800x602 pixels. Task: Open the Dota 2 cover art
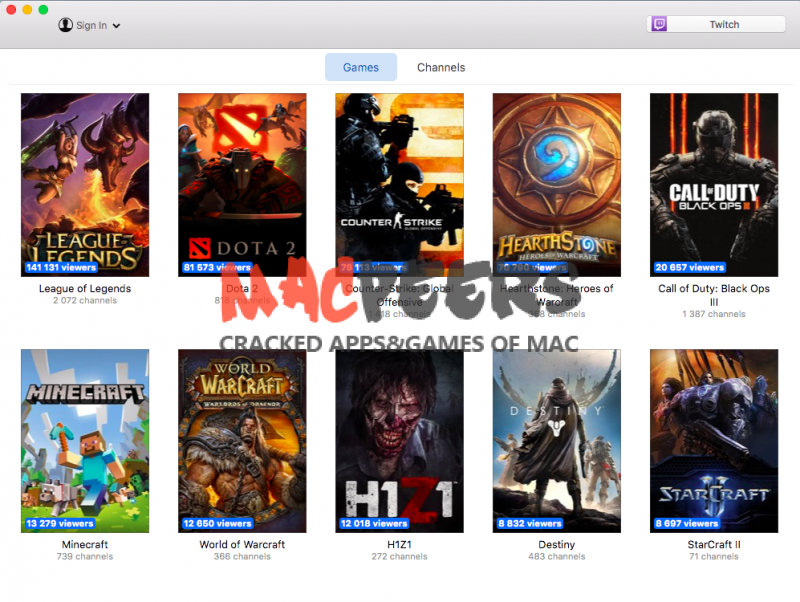[x=242, y=185]
